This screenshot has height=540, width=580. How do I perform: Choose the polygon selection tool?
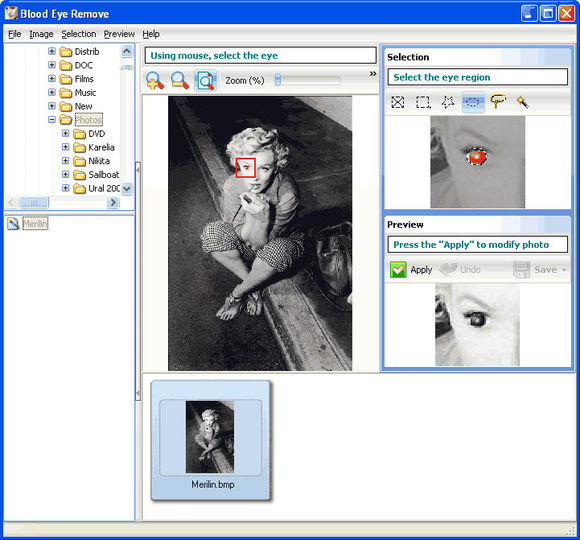pos(448,102)
